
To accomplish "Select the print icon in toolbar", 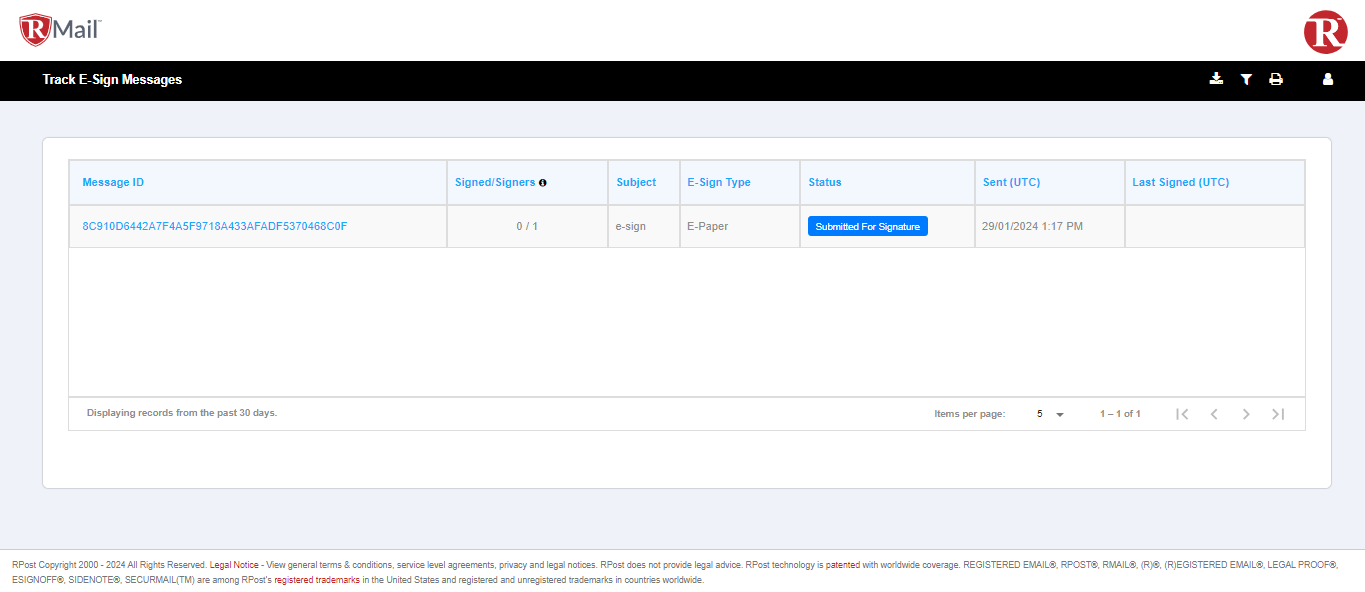I will (x=1276, y=79).
